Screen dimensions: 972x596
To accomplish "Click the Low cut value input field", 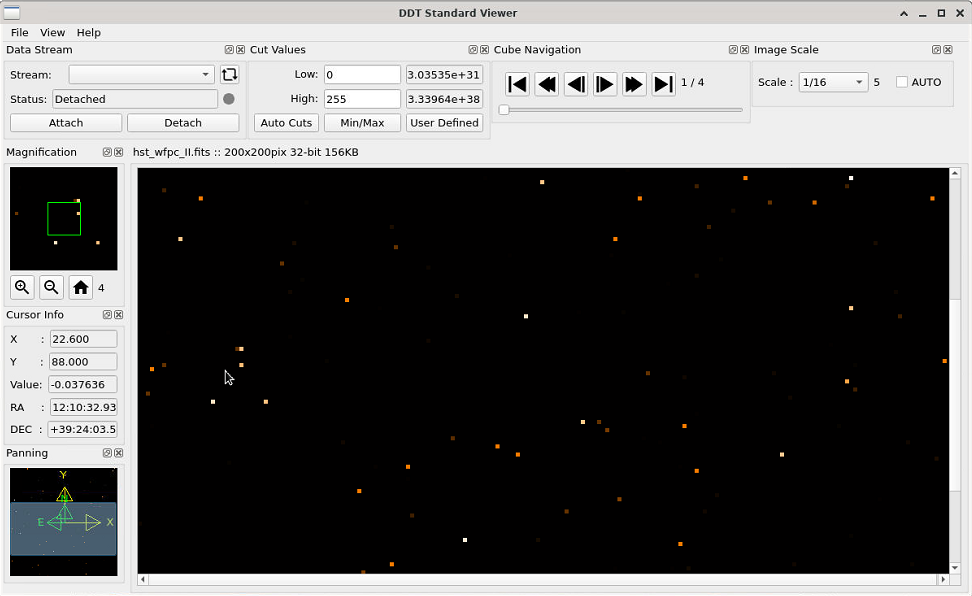I will point(361,74).
